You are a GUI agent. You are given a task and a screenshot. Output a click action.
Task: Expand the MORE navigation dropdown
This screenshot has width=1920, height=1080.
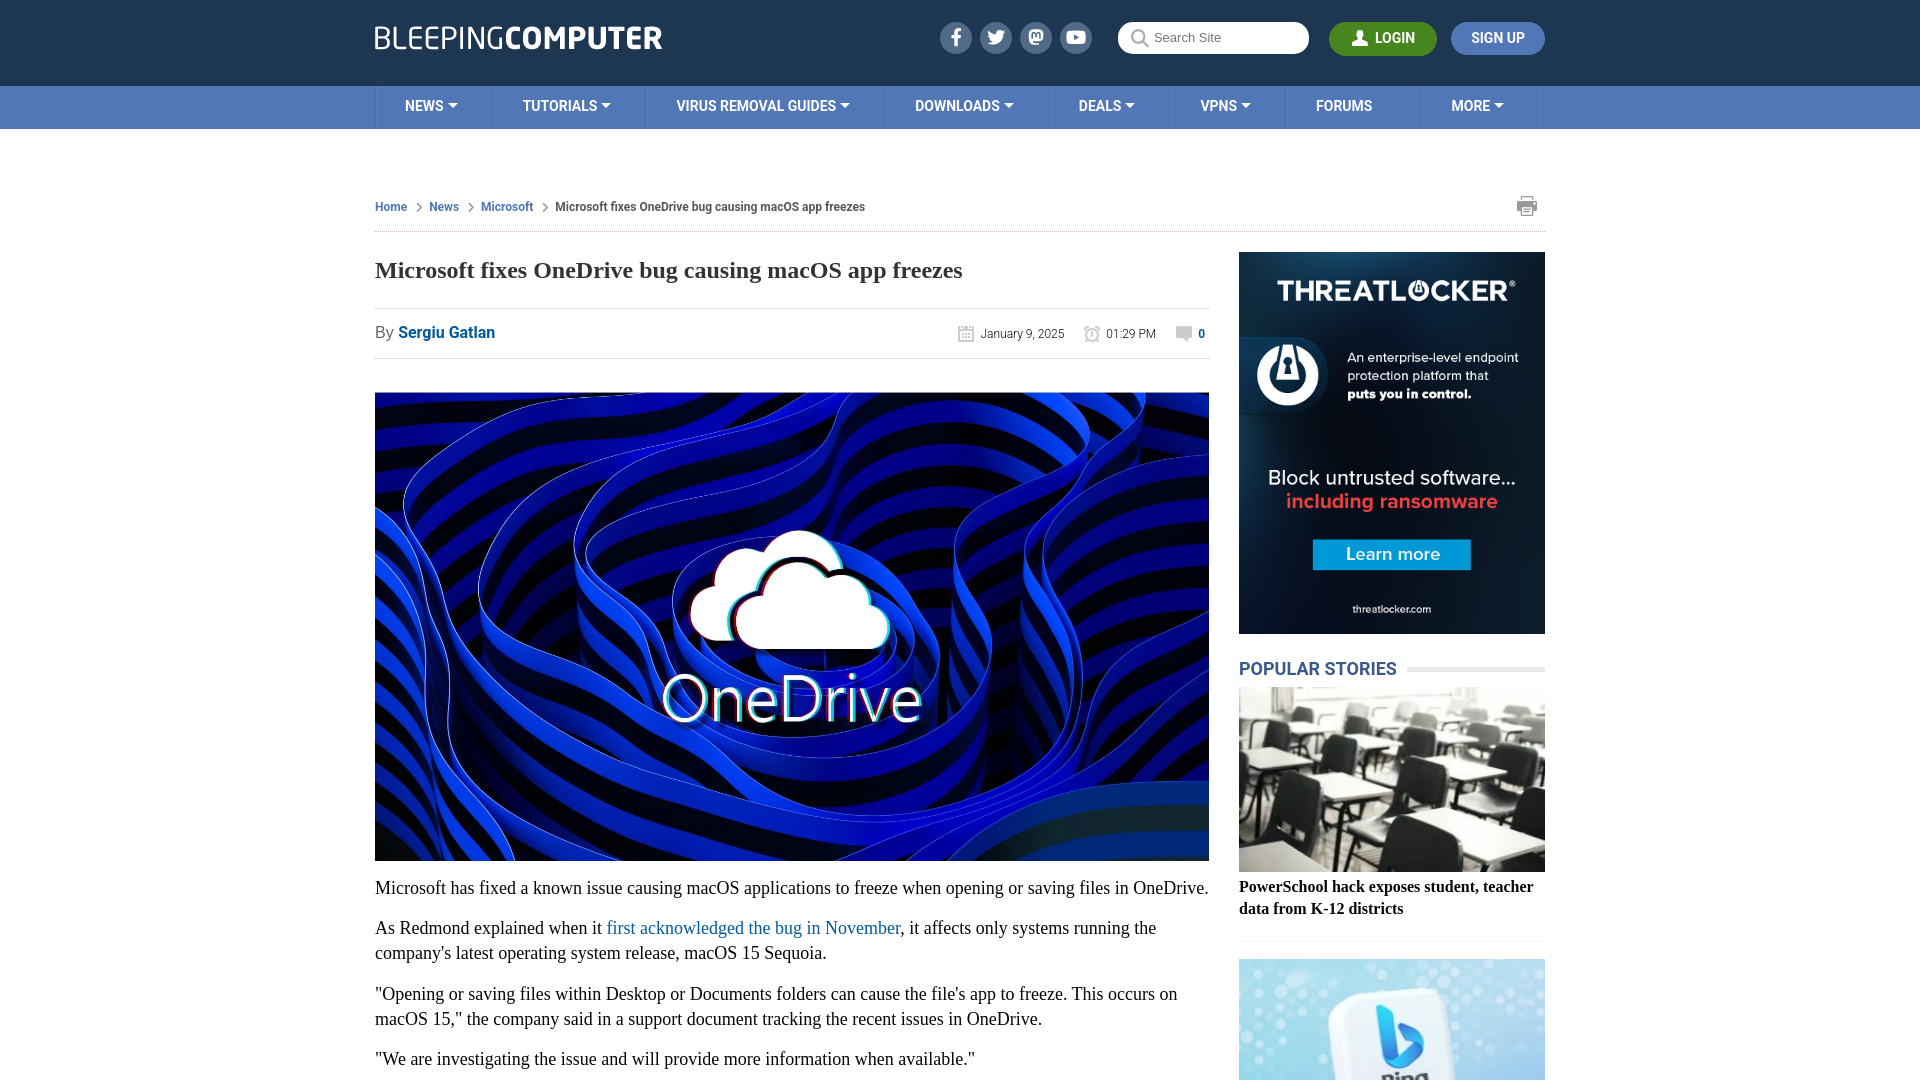[1477, 105]
